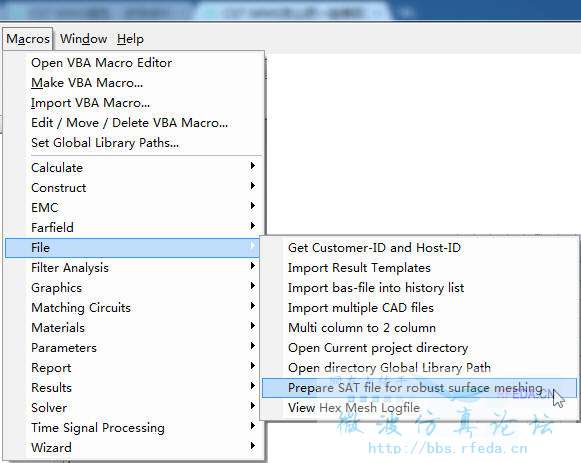Expand the Filter Analysis submenu

click(x=133, y=267)
